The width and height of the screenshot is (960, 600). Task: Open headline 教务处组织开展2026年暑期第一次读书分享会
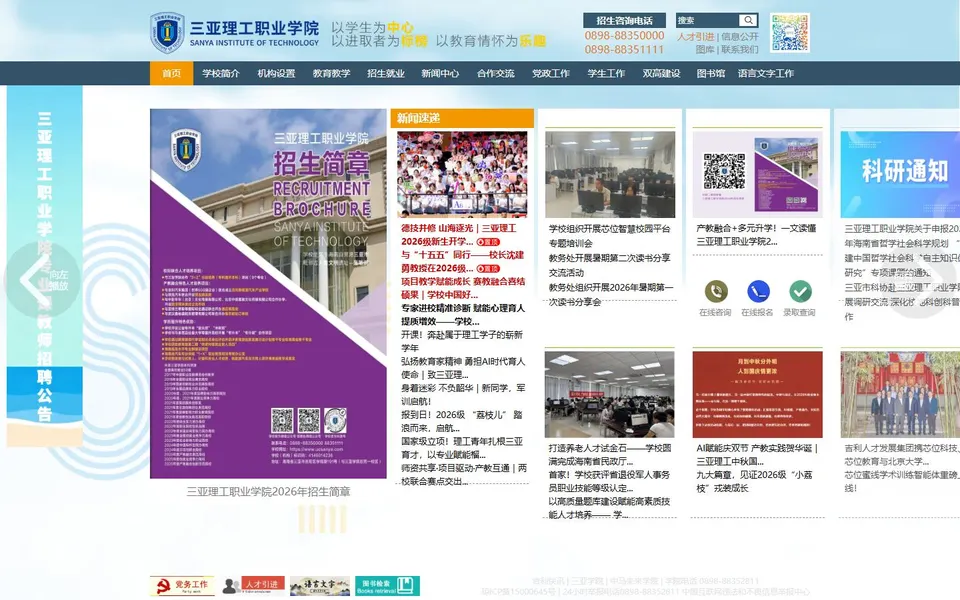point(610,294)
